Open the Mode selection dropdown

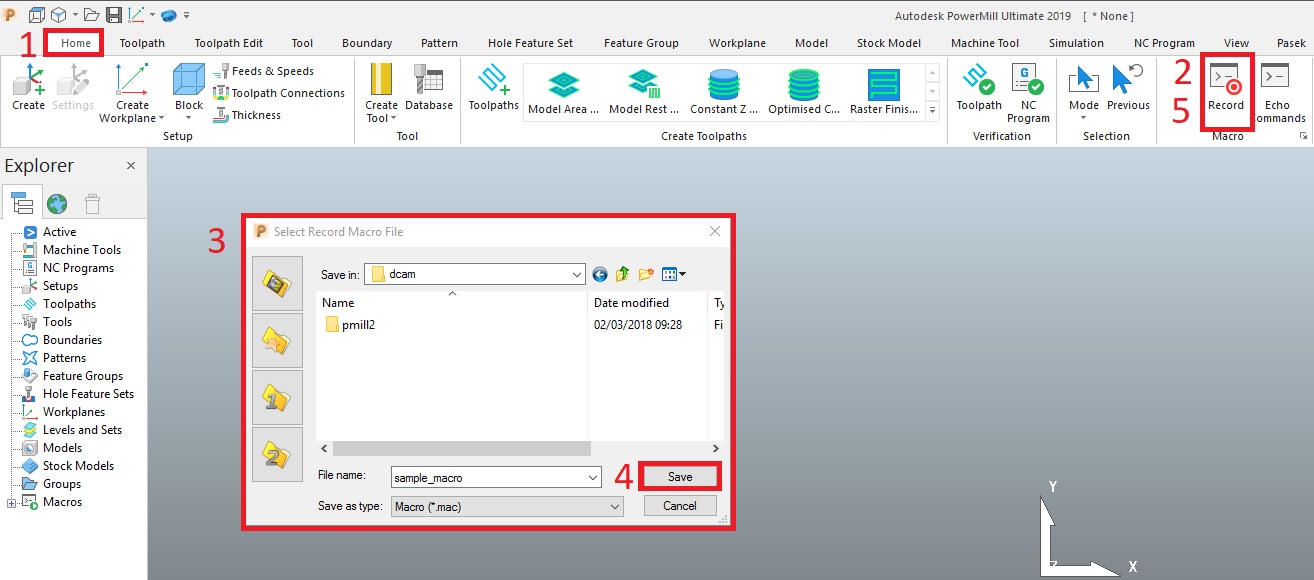coord(1084,118)
